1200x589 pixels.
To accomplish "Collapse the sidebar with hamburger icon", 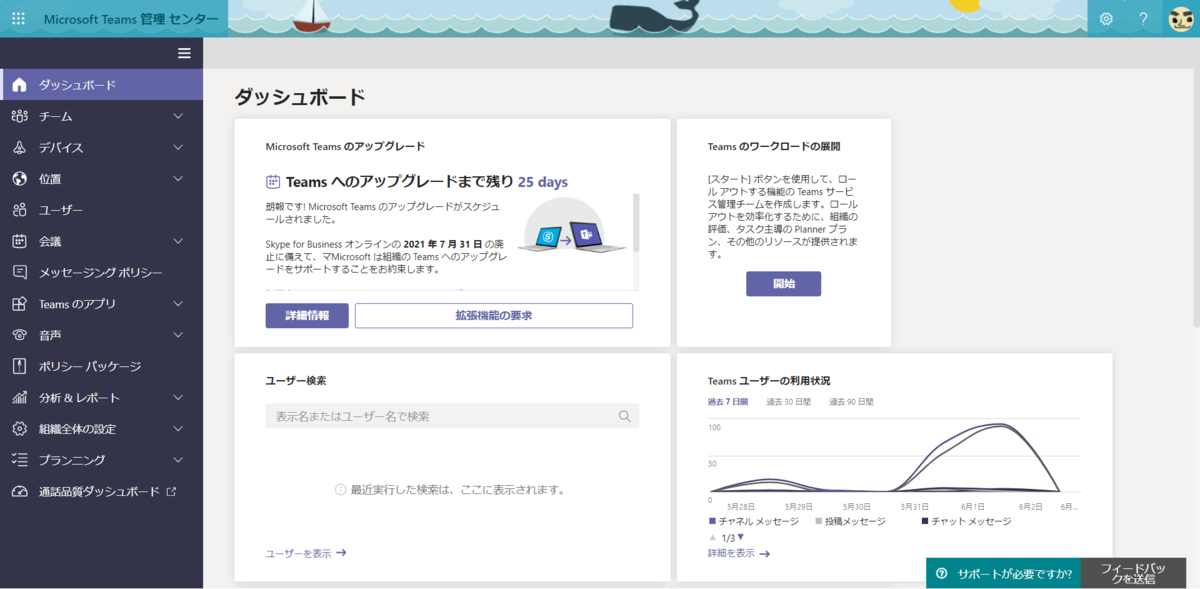I will (x=184, y=53).
